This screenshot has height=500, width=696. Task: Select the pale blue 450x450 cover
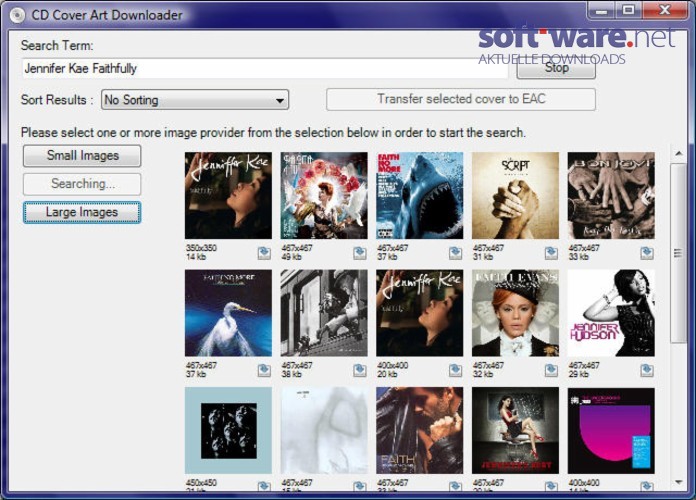coord(228,430)
